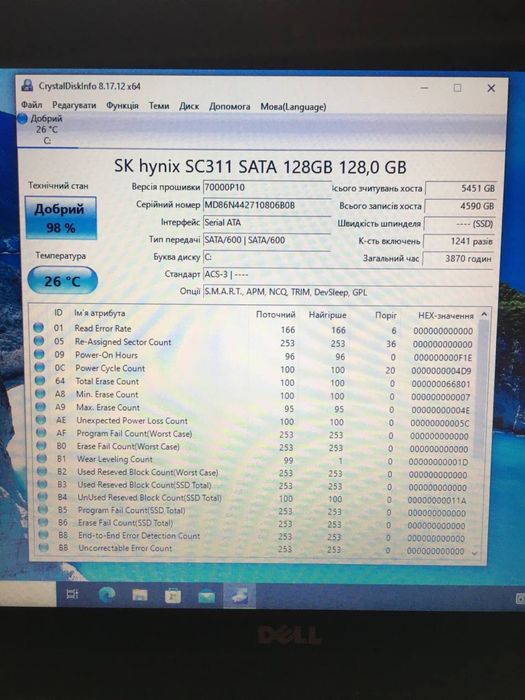Click the Ім'я атрибута column header
The width and height of the screenshot is (525, 700).
100,313
